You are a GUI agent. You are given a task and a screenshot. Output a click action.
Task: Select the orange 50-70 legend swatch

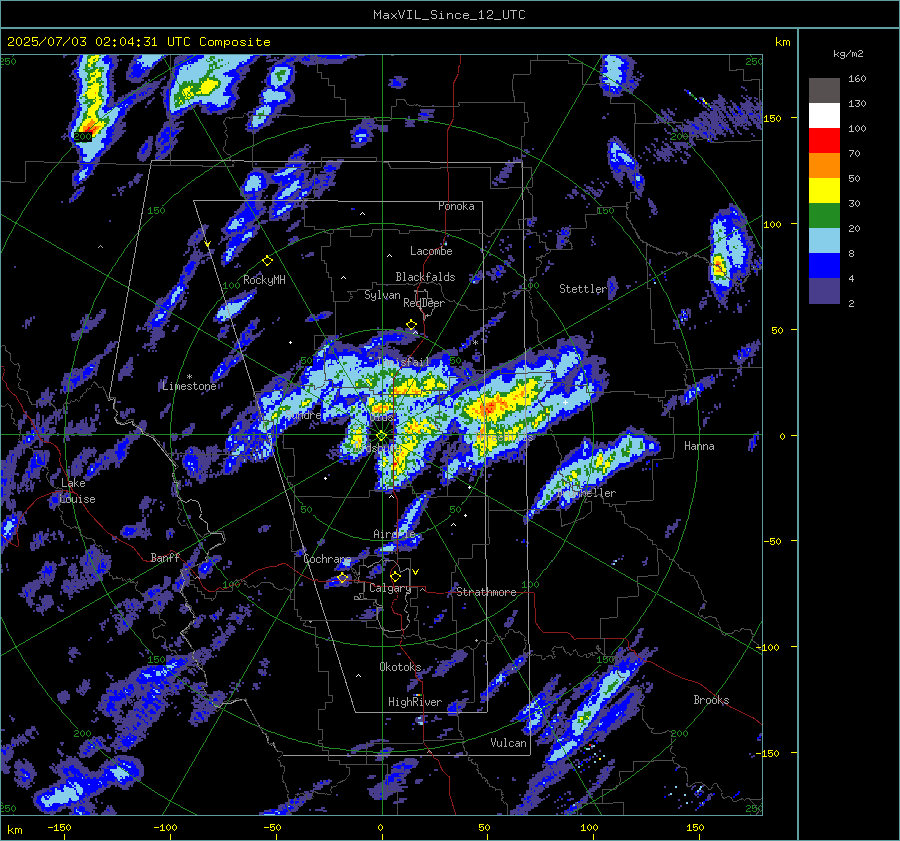pos(824,166)
